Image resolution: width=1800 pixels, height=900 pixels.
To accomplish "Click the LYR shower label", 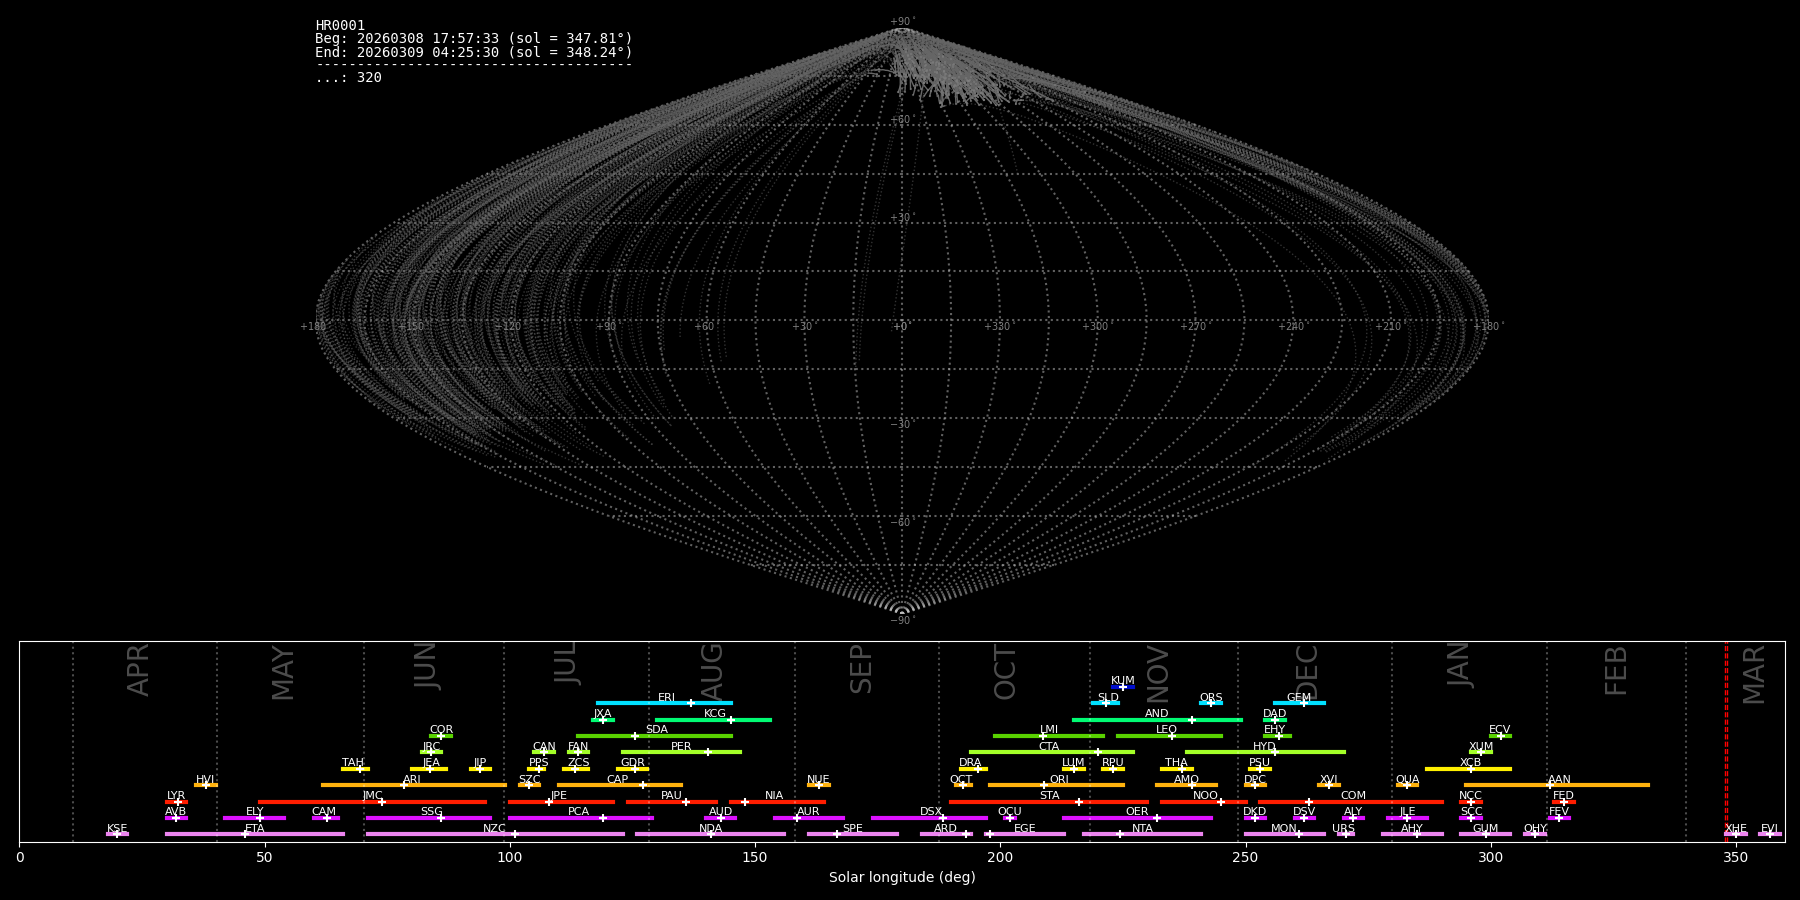I will [176, 796].
